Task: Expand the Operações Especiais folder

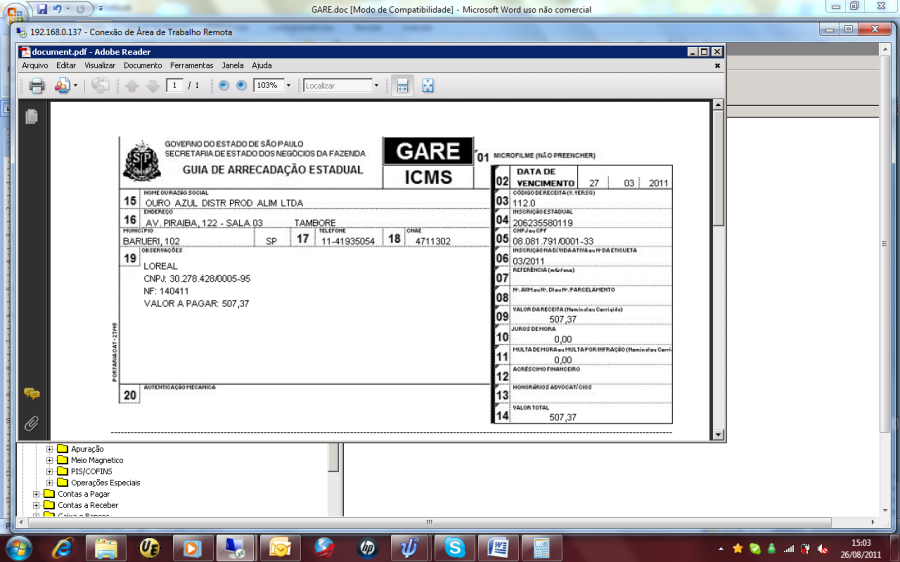Action: pyautogui.click(x=50, y=483)
